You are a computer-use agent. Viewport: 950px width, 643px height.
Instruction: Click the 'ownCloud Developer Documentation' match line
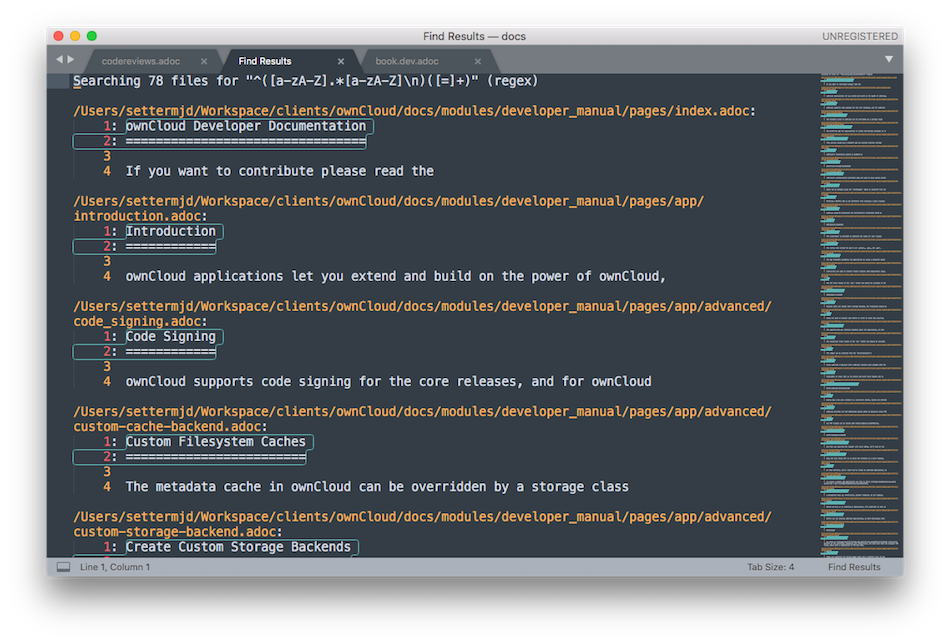pos(246,126)
